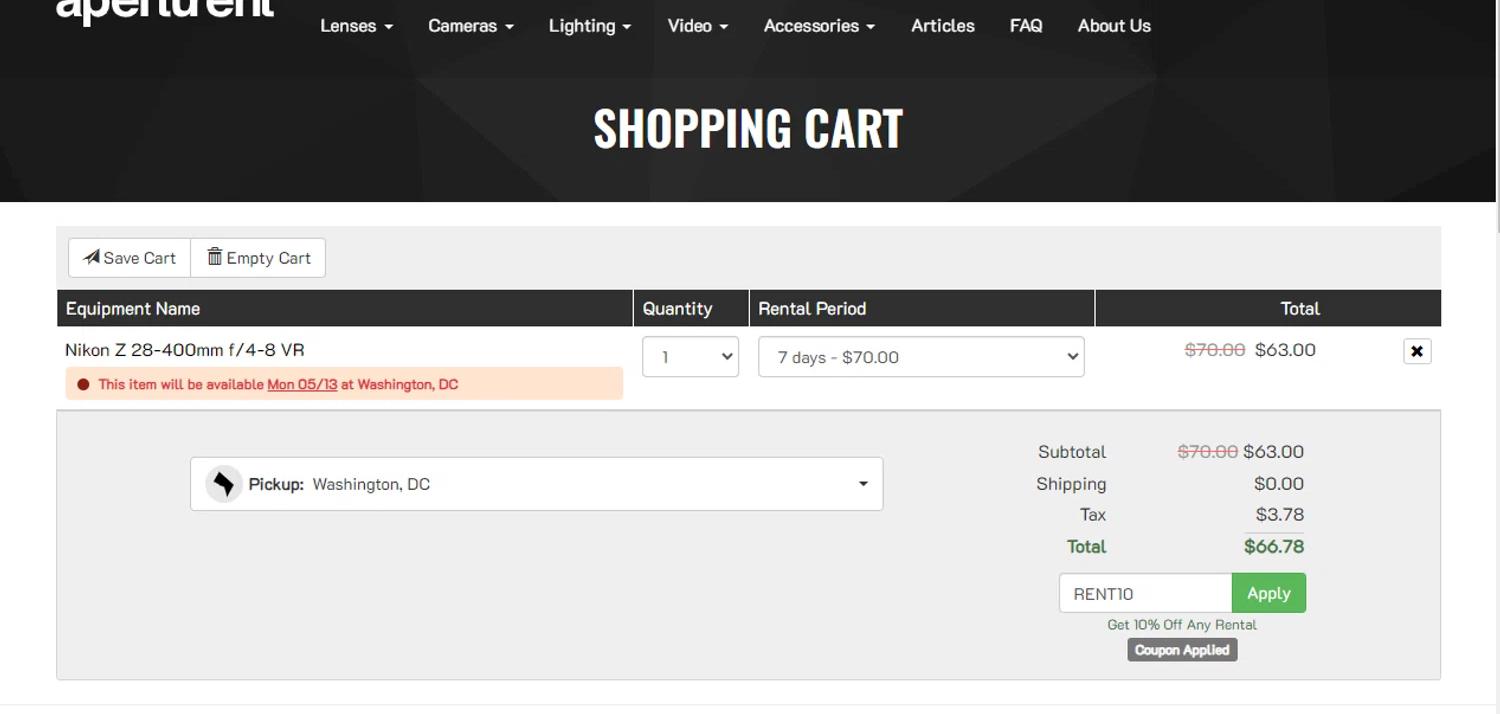Expand the Pickup location selector

click(x=537, y=484)
